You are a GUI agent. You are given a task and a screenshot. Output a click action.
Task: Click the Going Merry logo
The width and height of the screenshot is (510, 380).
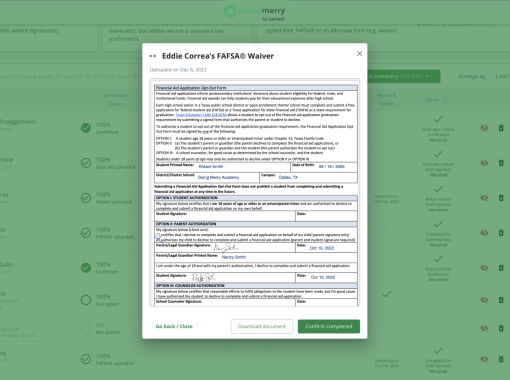[255, 12]
